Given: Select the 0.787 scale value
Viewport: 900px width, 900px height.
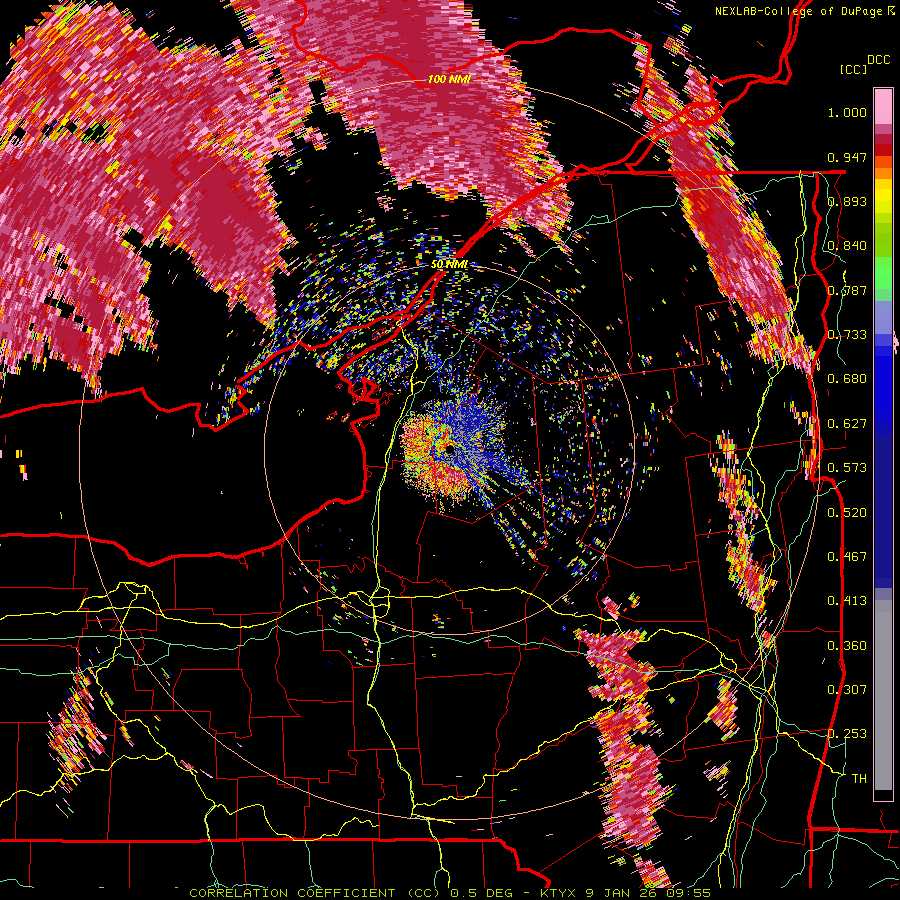Looking at the screenshot, I should click(x=847, y=290).
